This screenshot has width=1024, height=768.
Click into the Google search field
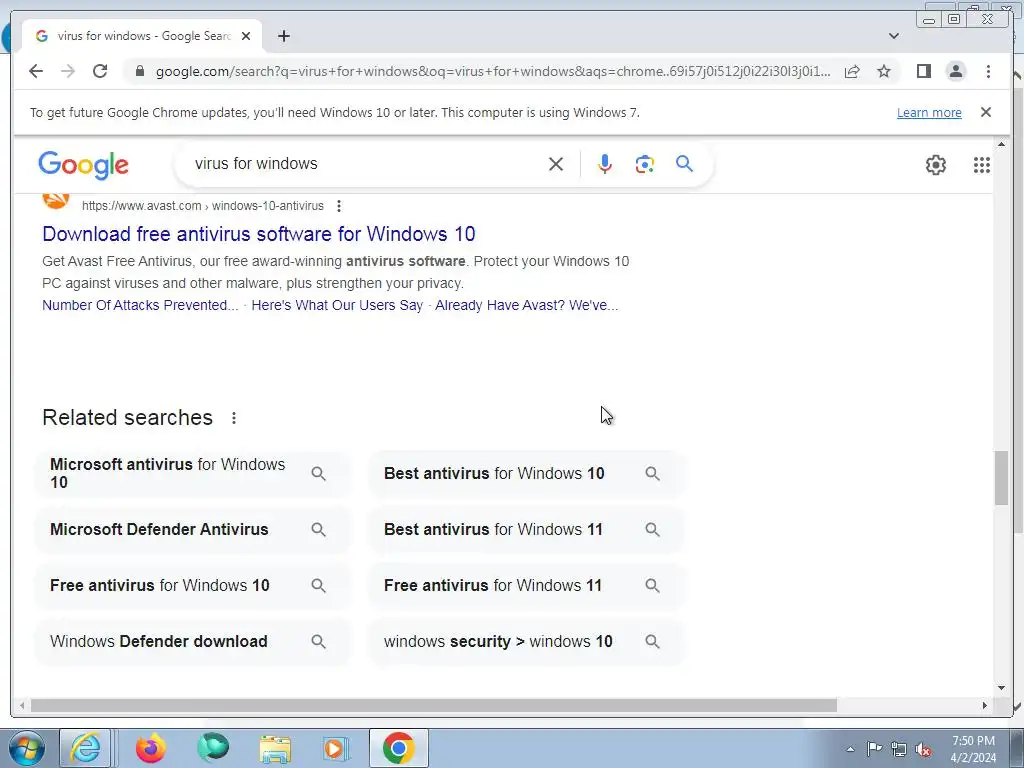coord(366,164)
